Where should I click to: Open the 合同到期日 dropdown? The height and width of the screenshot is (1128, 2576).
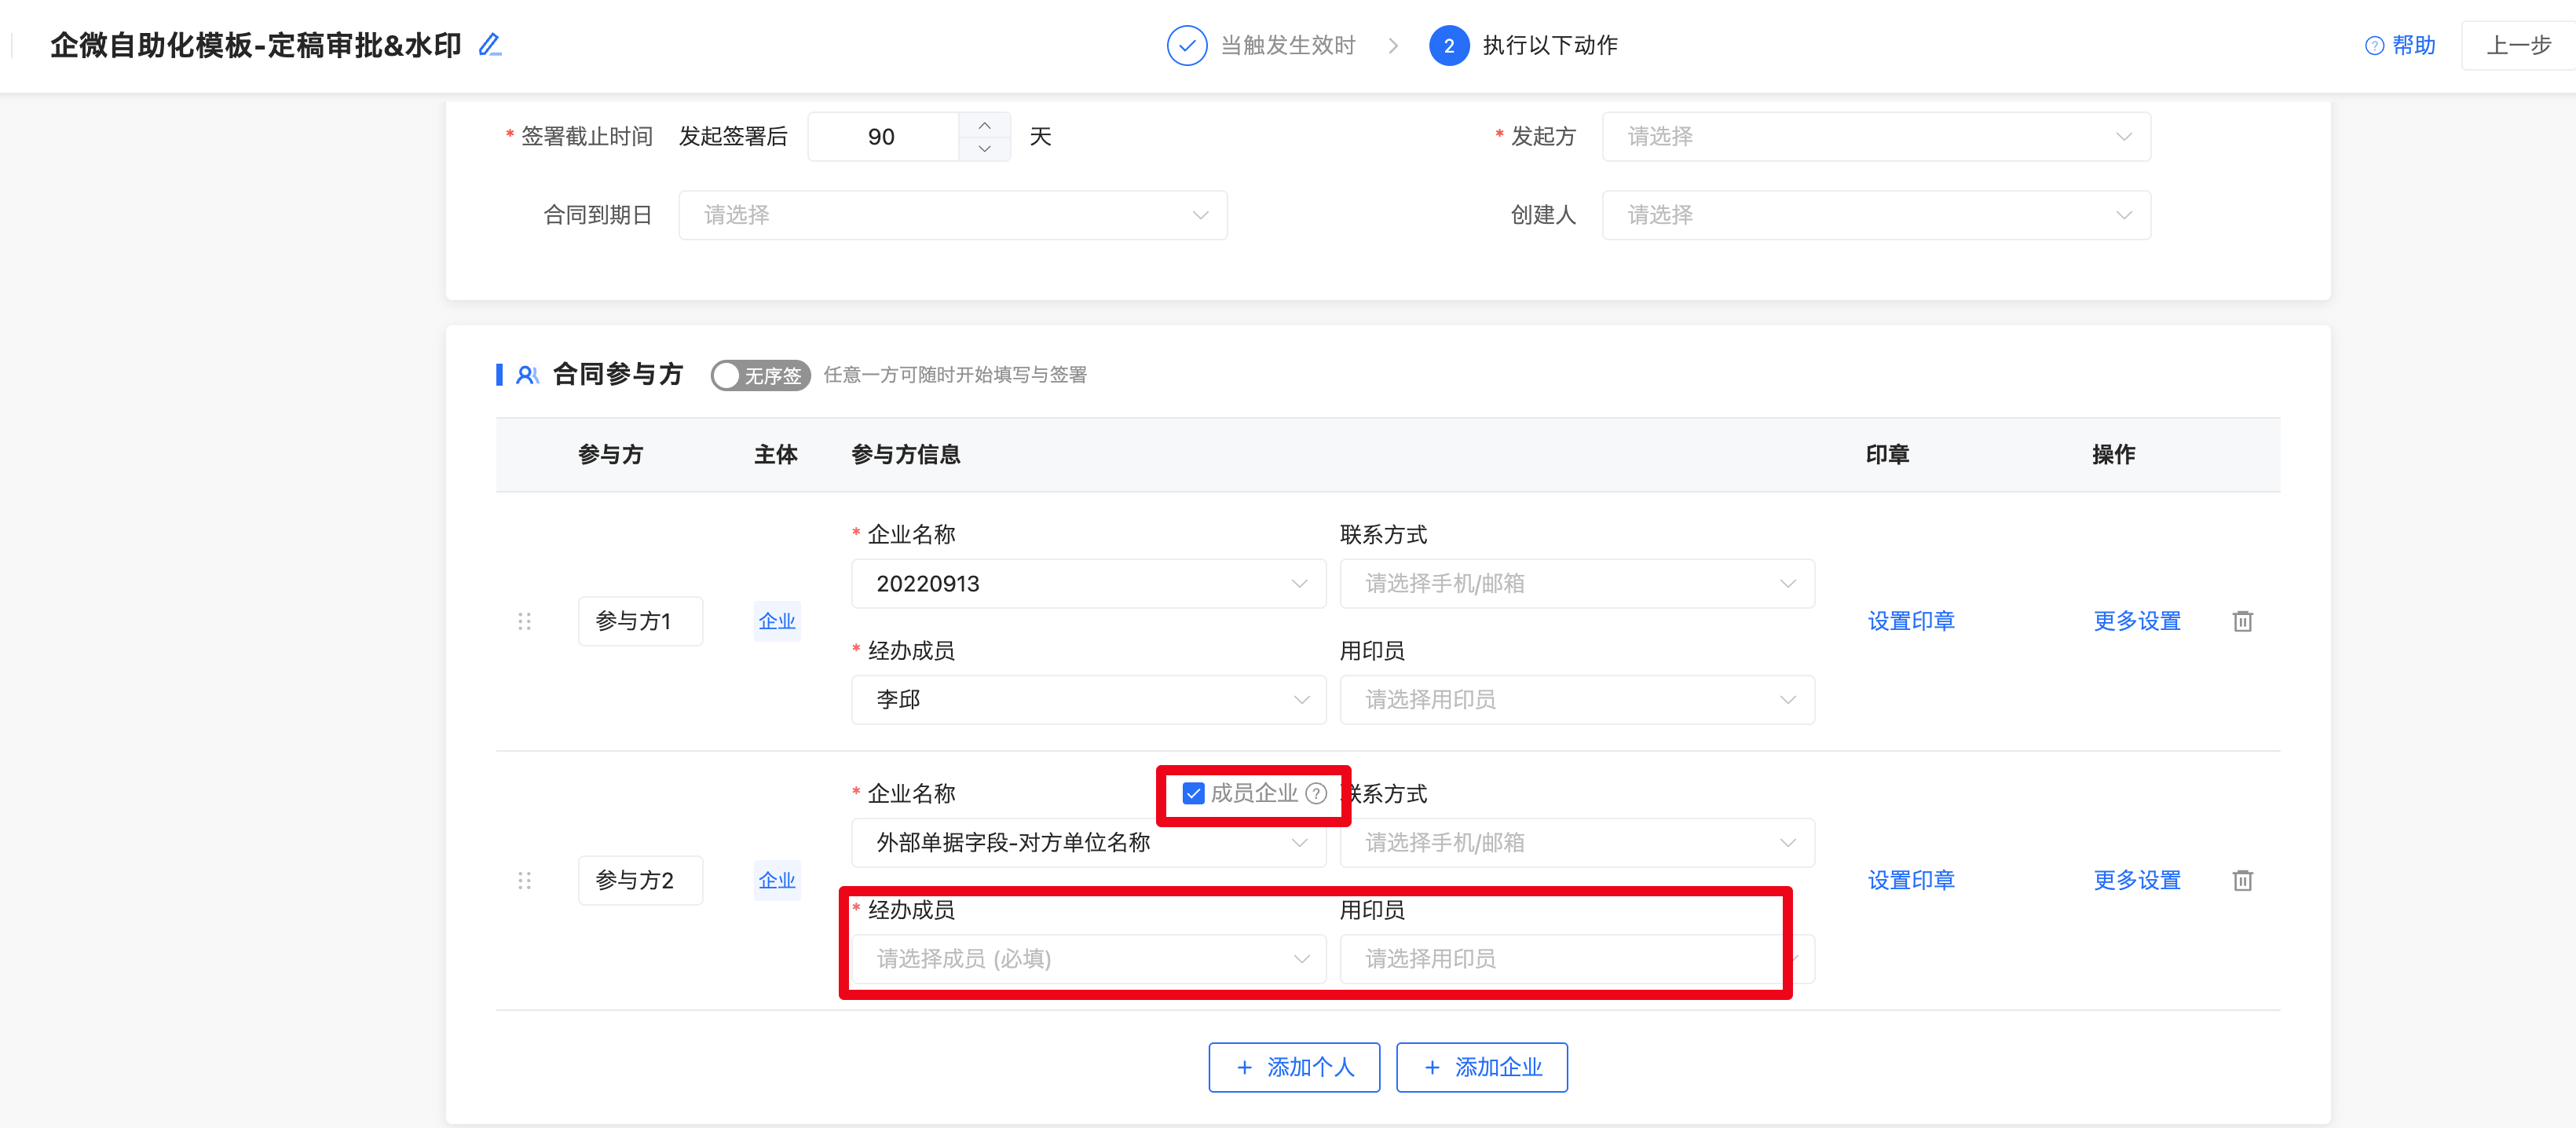[x=952, y=215]
